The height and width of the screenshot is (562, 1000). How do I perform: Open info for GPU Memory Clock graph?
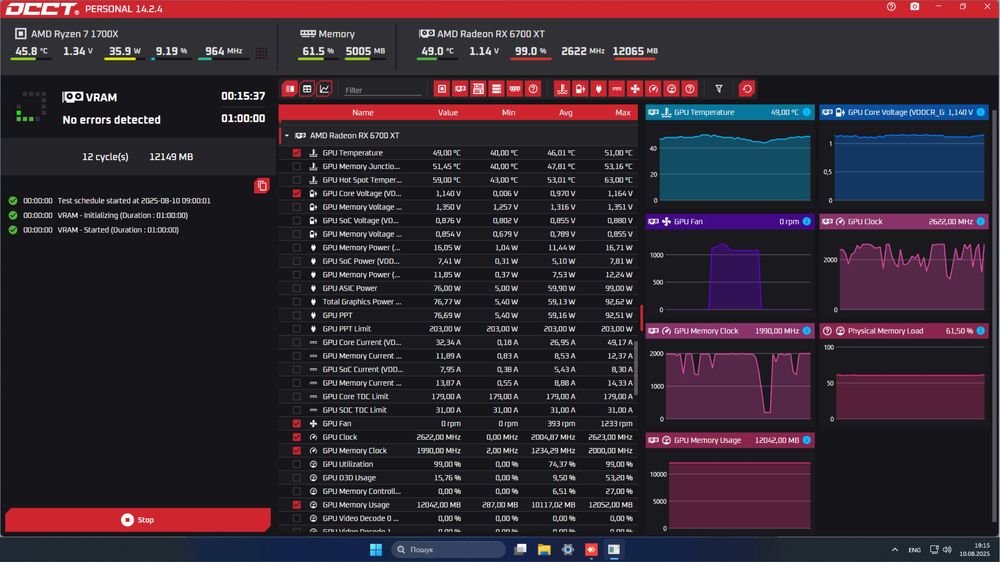807,331
